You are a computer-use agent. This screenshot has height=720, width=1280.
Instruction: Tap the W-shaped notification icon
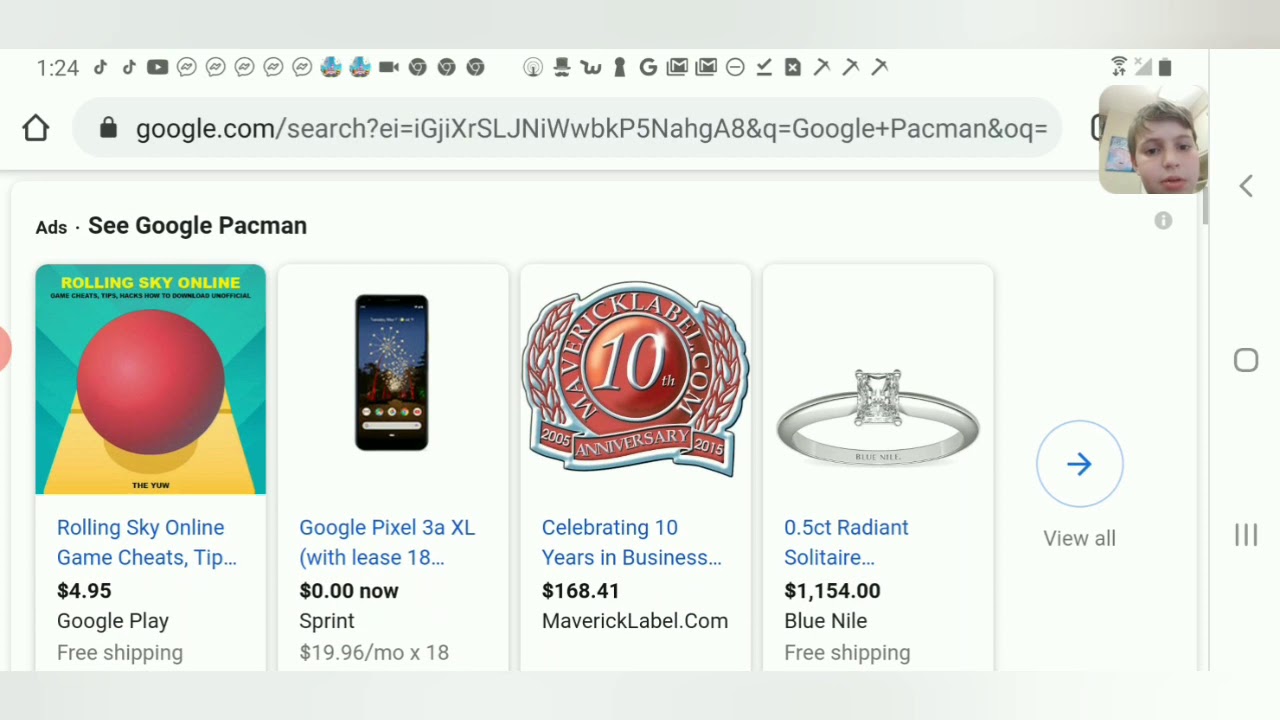[591, 67]
